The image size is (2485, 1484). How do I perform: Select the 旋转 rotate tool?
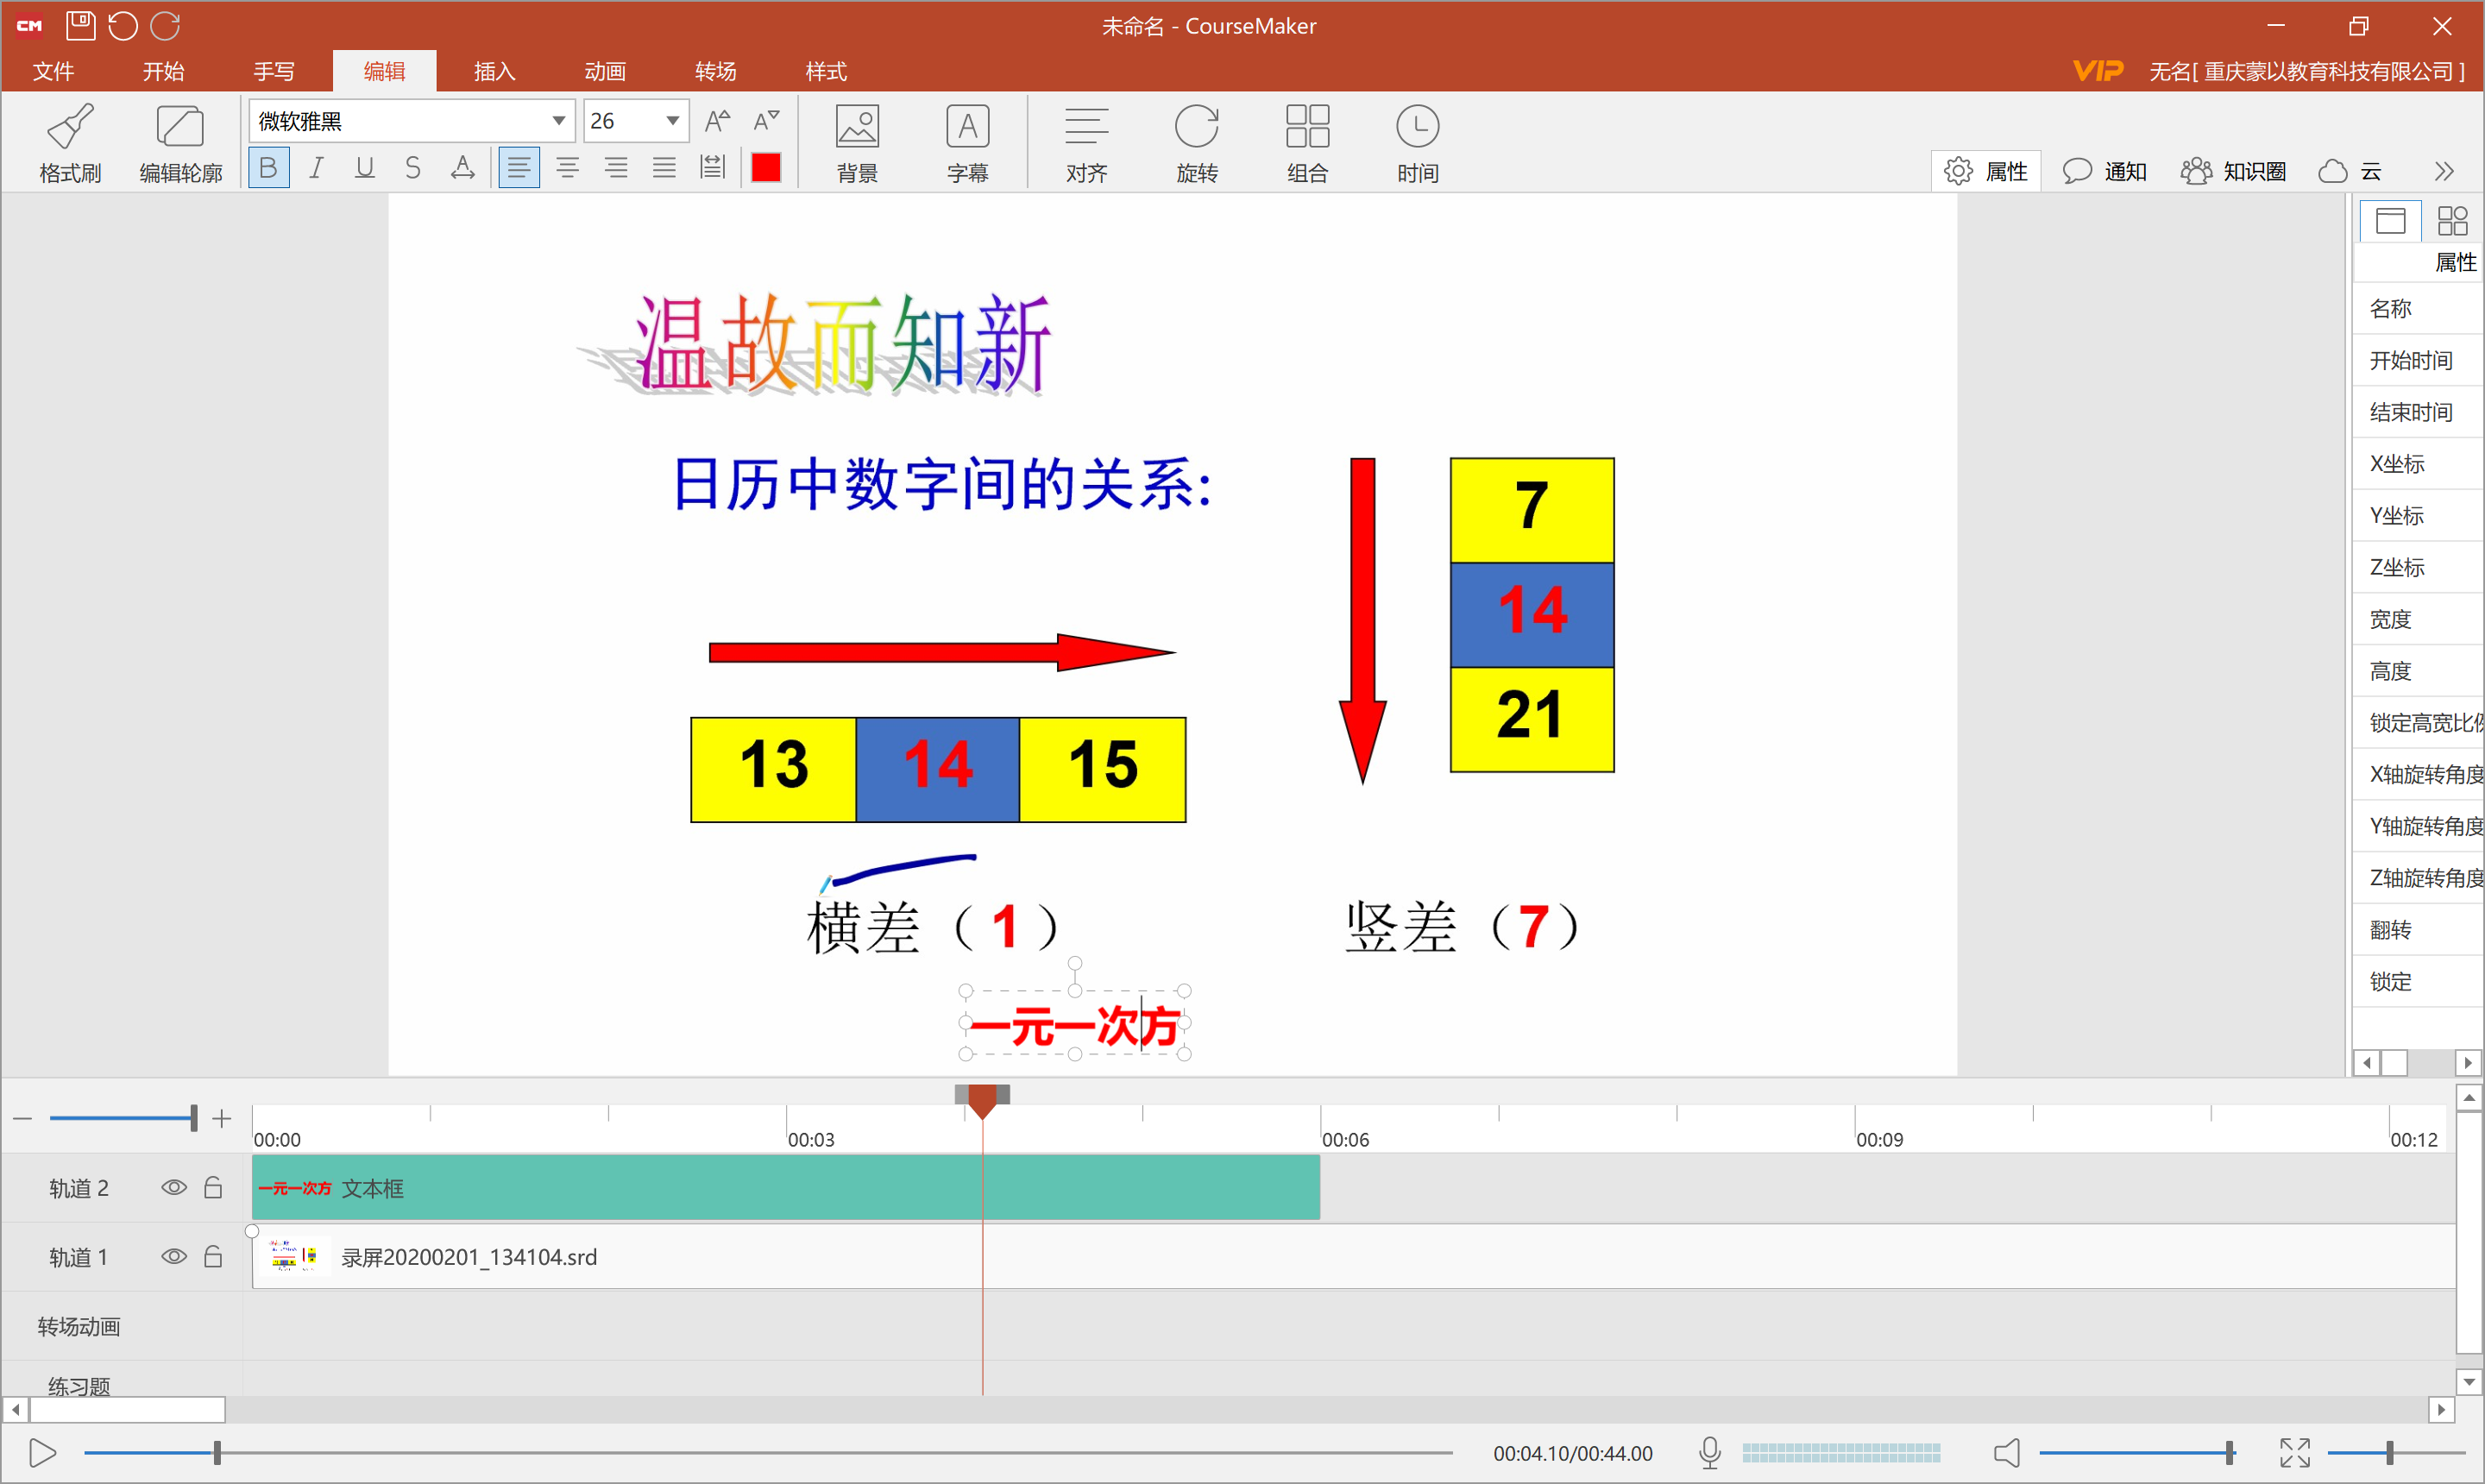point(1196,140)
